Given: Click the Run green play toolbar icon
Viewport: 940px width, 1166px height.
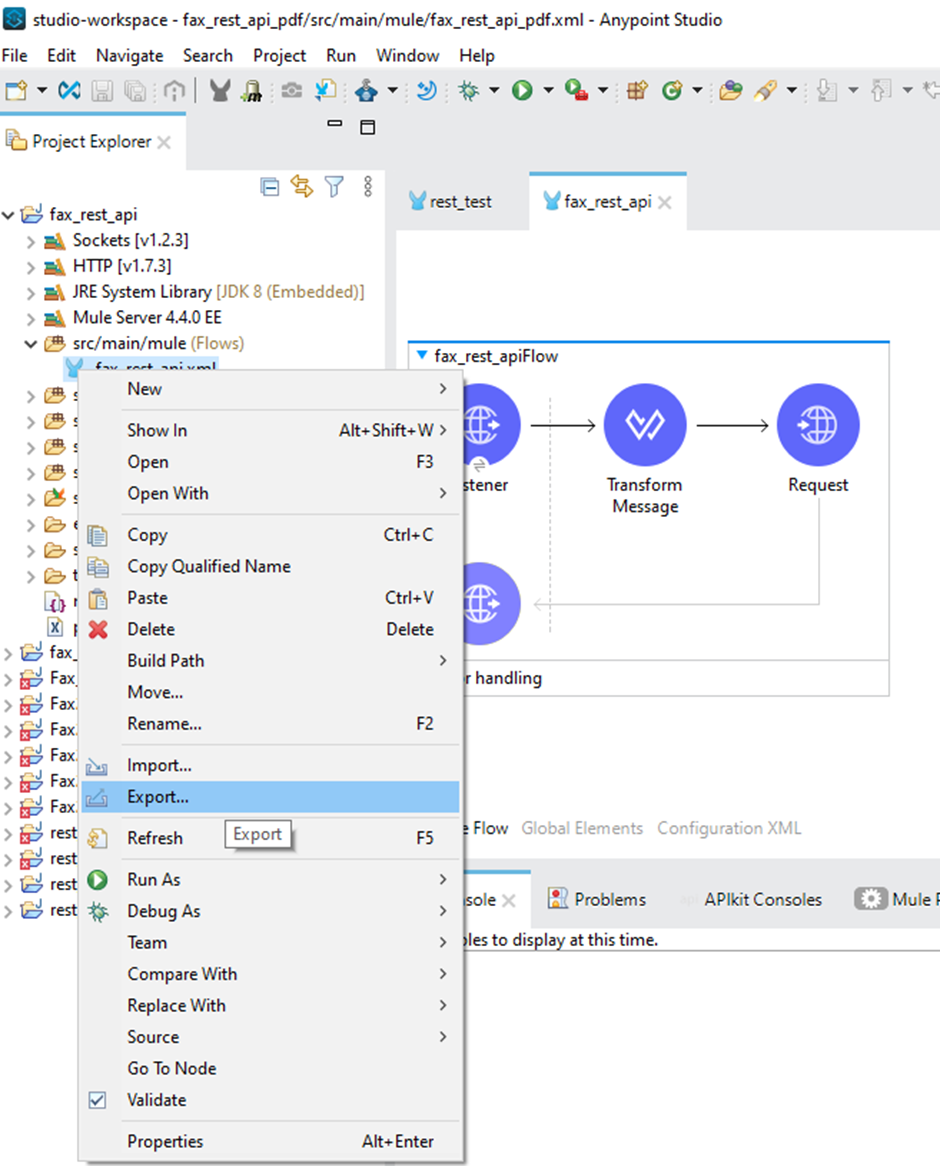Looking at the screenshot, I should click(522, 91).
